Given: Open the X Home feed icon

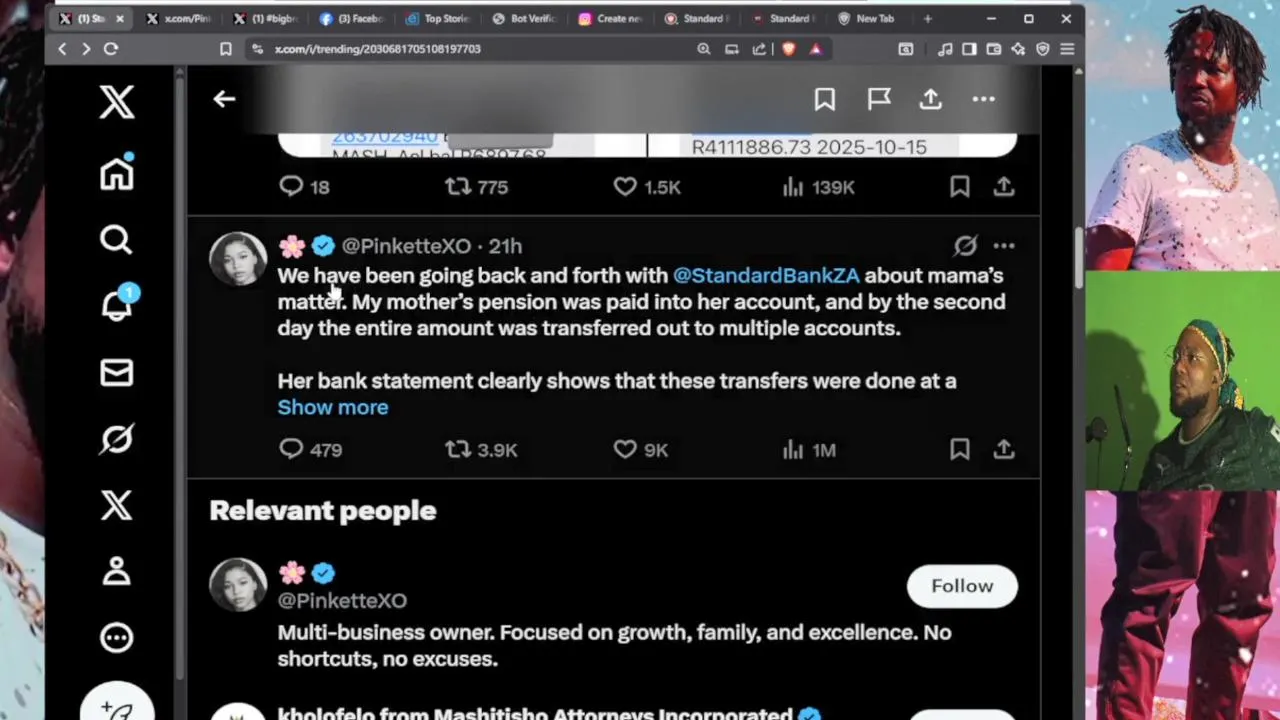Looking at the screenshot, I should click(116, 174).
